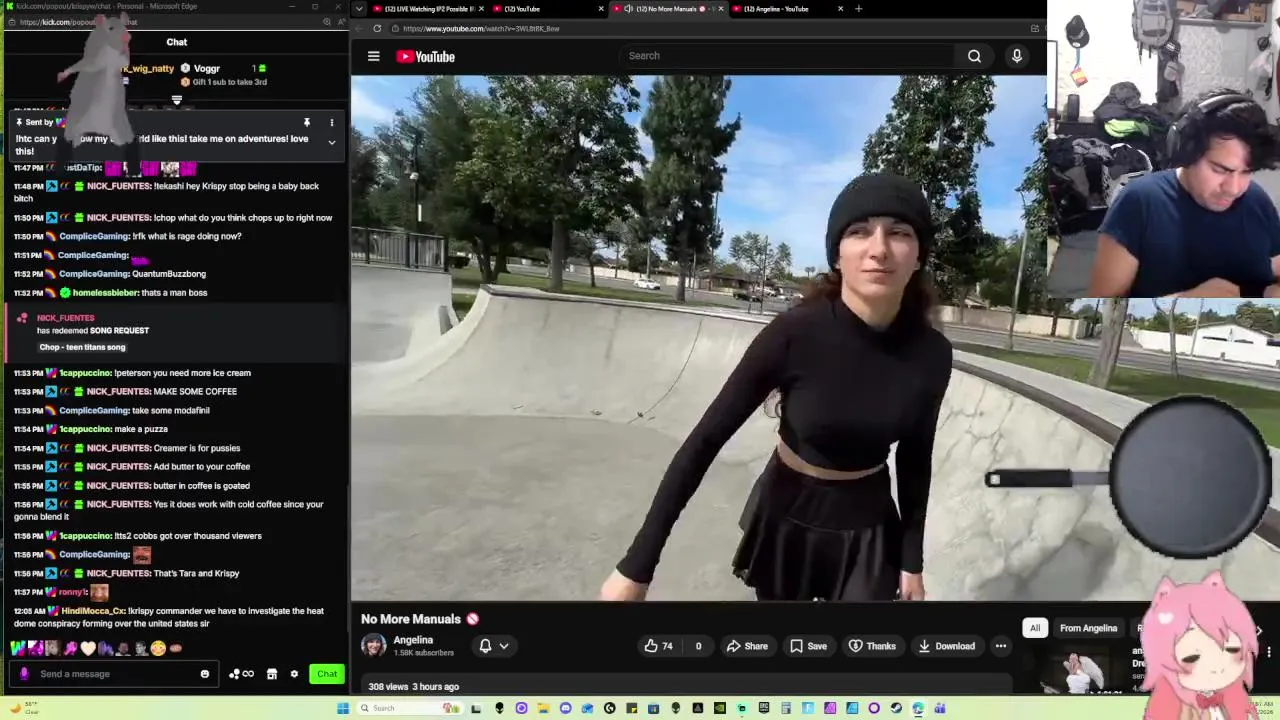
Task: Click the YouTube search magnifier button
Action: tap(974, 57)
